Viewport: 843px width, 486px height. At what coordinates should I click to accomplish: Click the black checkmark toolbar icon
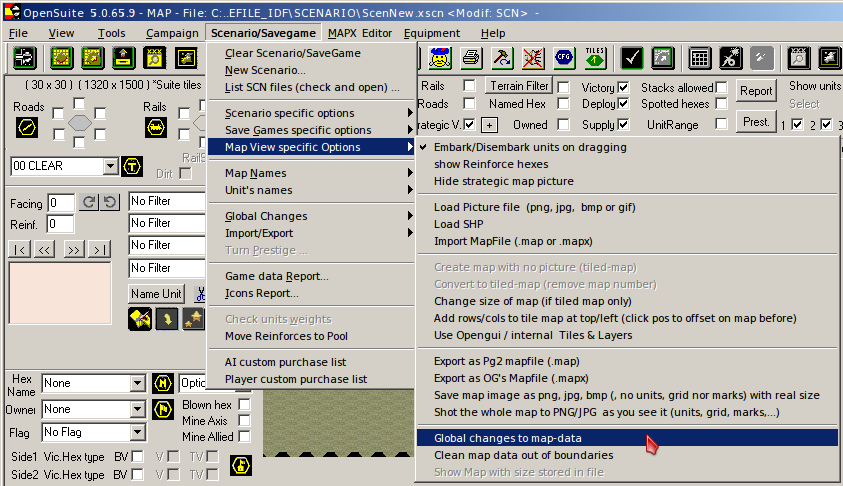(x=632, y=58)
